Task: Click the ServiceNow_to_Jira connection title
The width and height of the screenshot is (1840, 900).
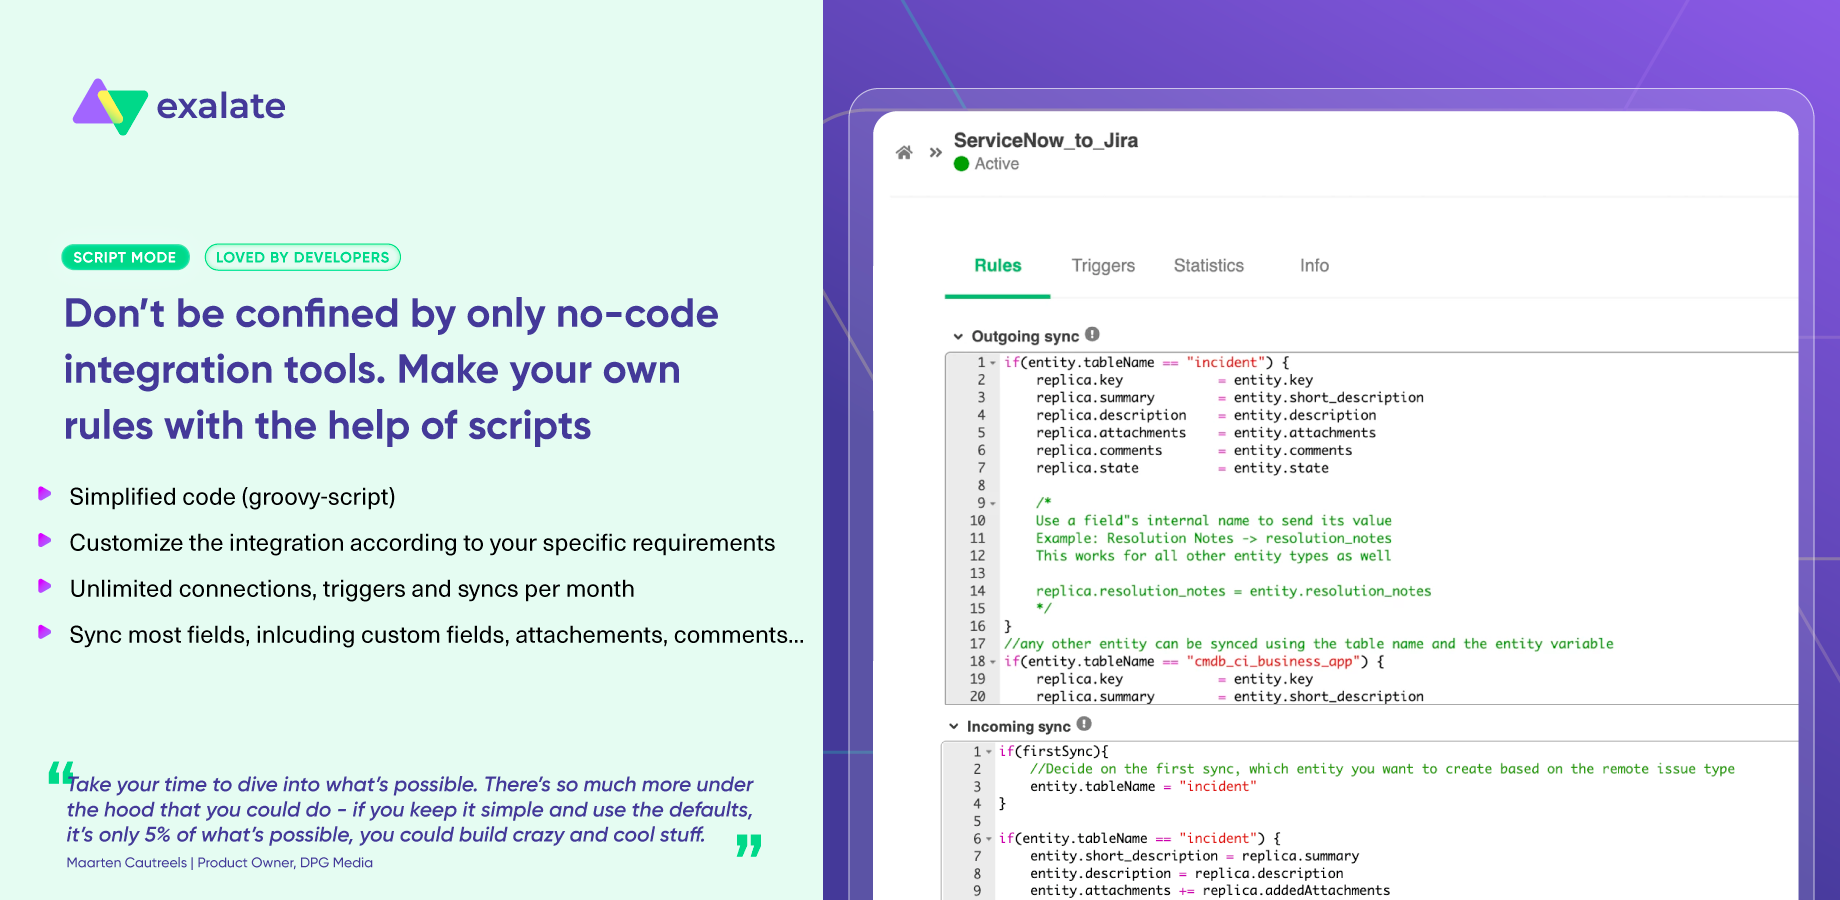Action: point(1045,141)
